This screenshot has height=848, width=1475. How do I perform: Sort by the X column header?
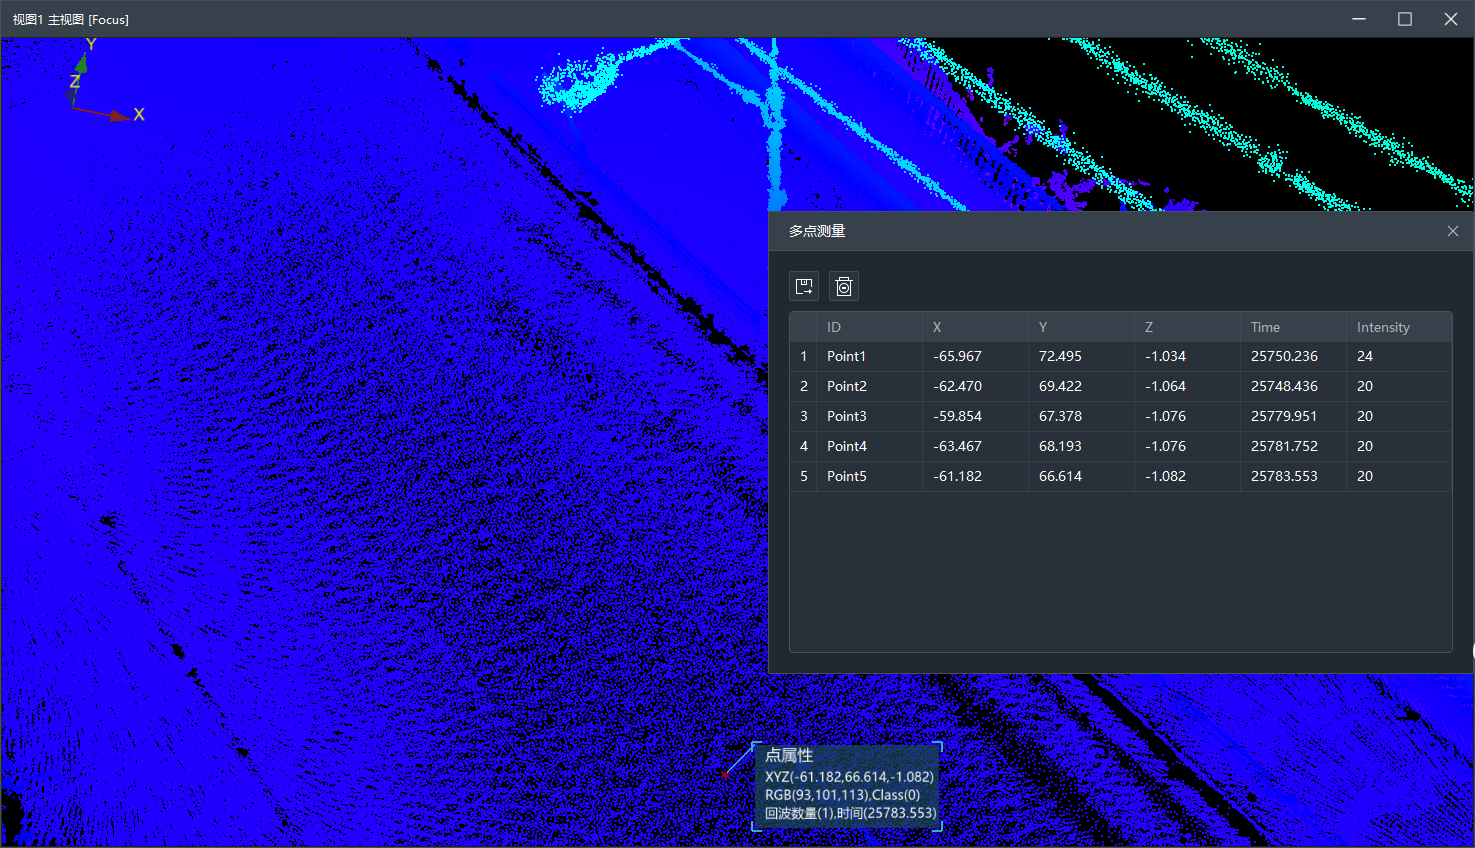pos(937,327)
